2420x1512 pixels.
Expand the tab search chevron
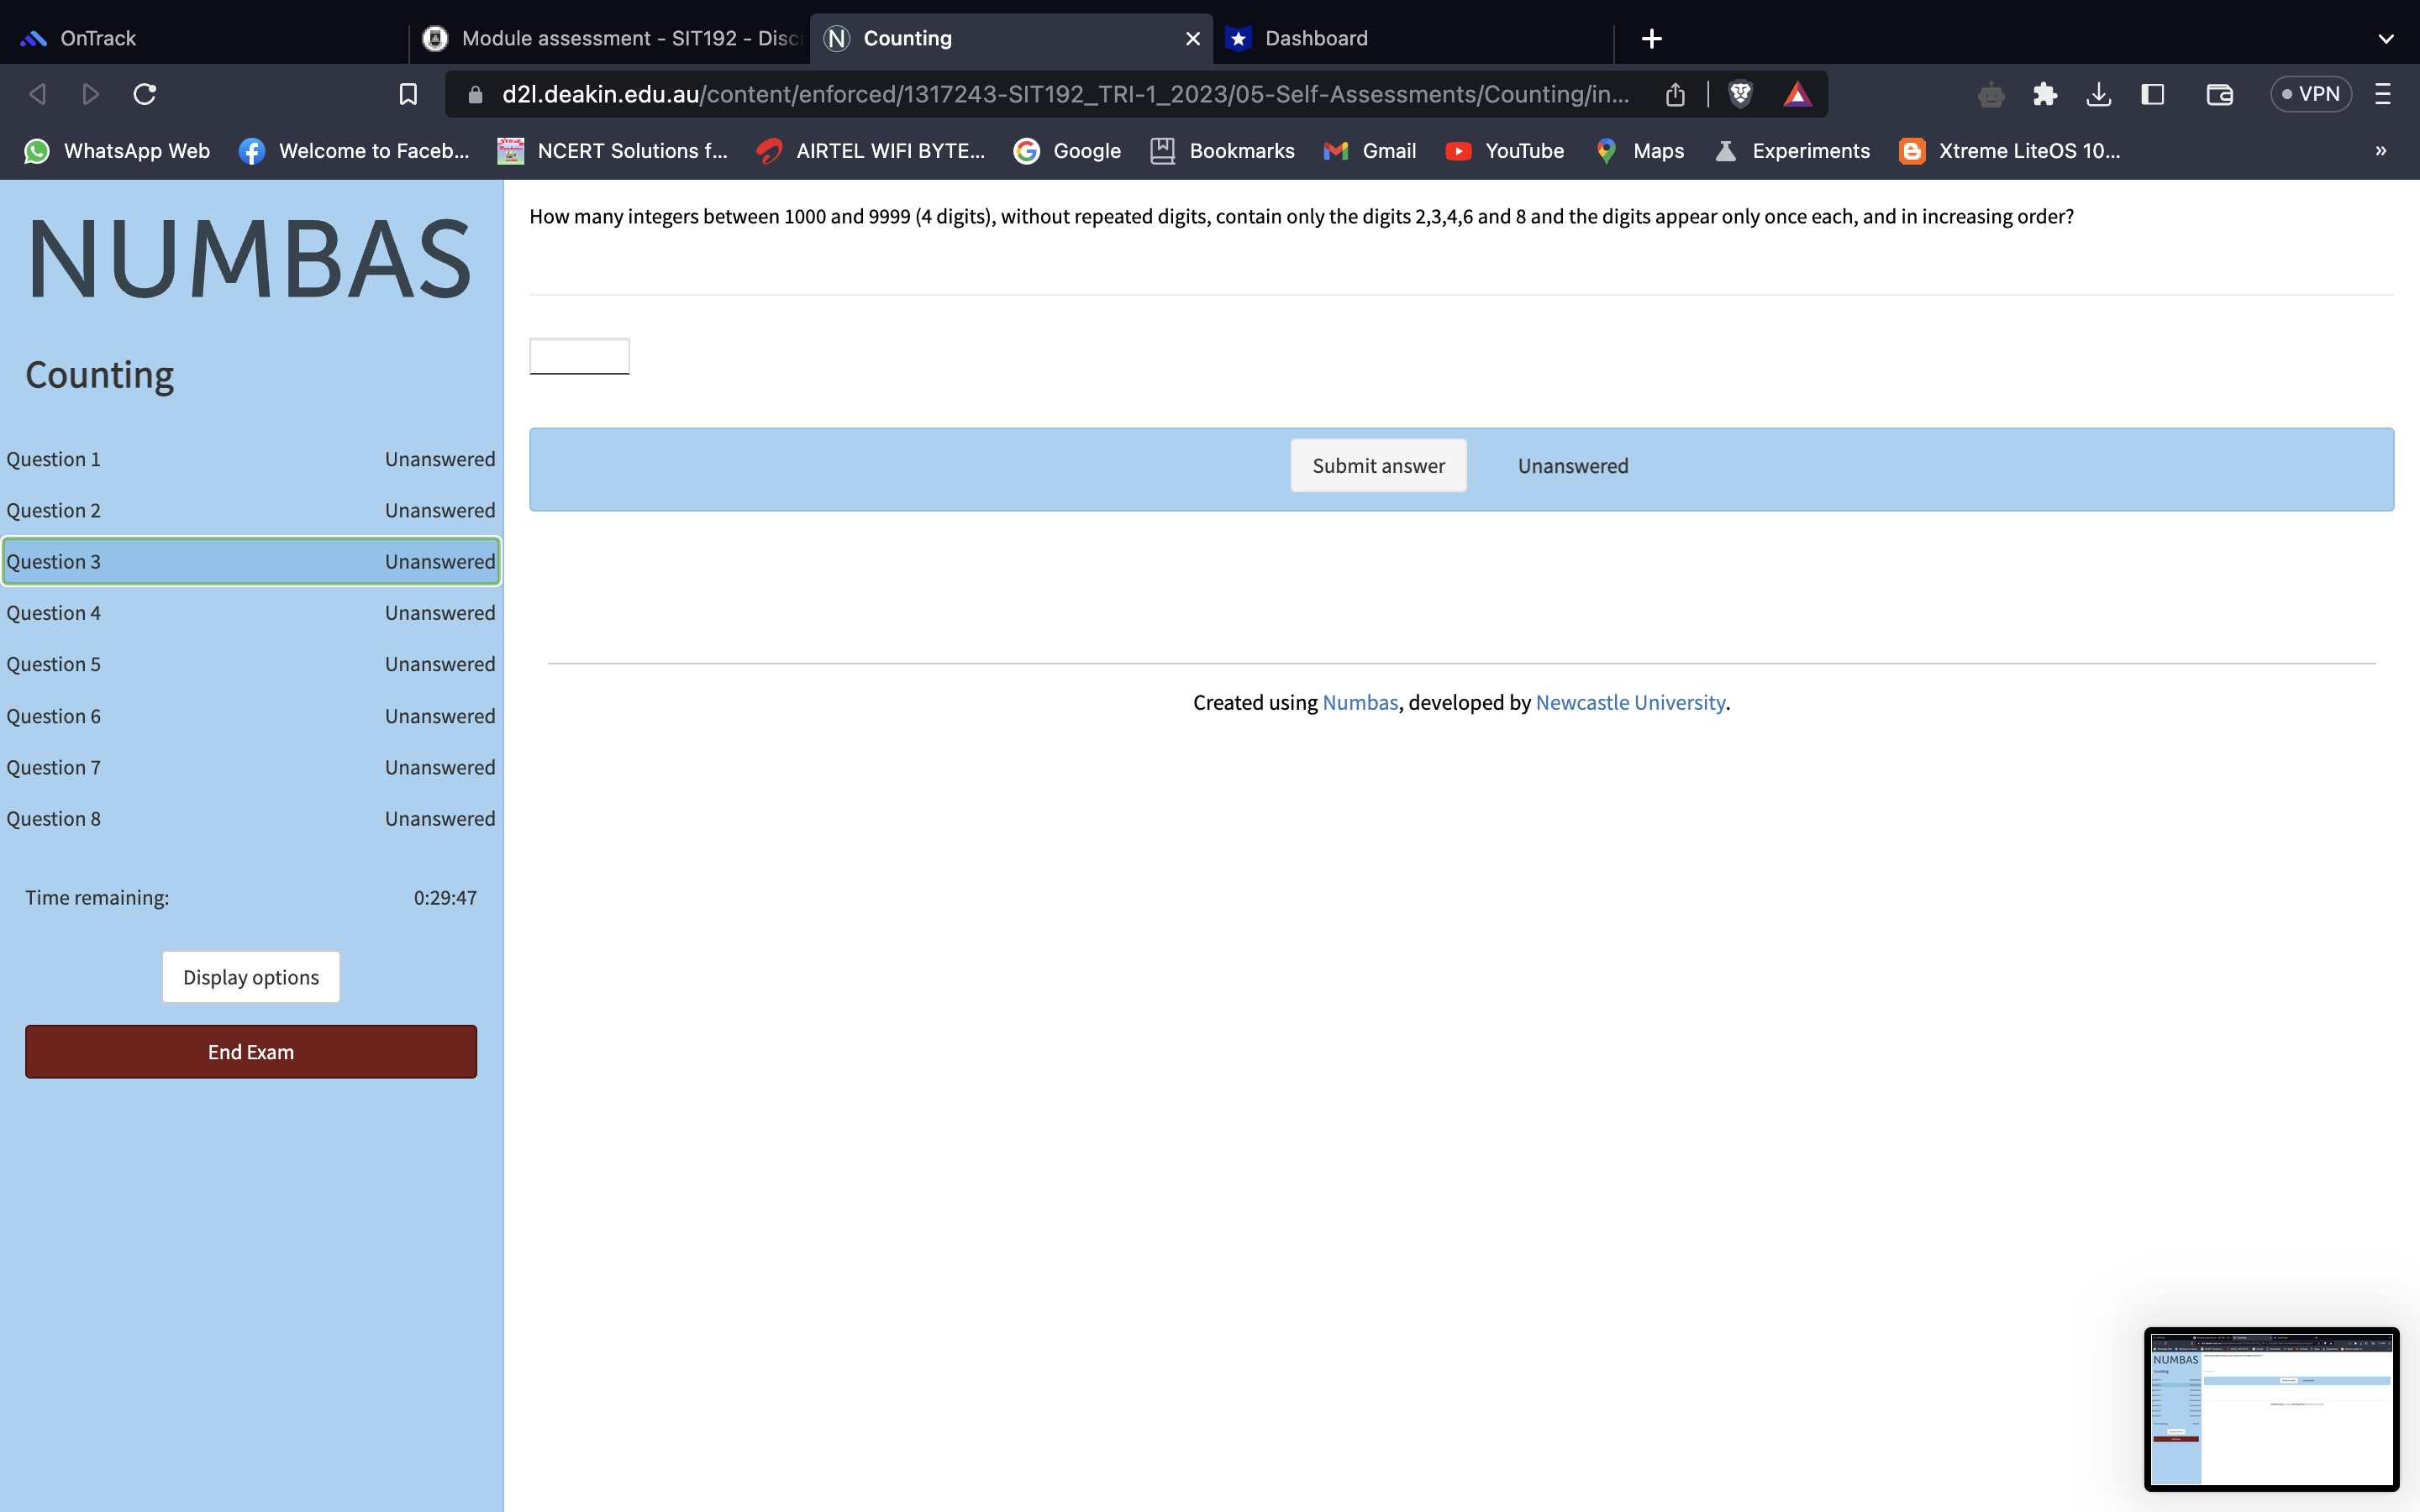(x=2385, y=39)
